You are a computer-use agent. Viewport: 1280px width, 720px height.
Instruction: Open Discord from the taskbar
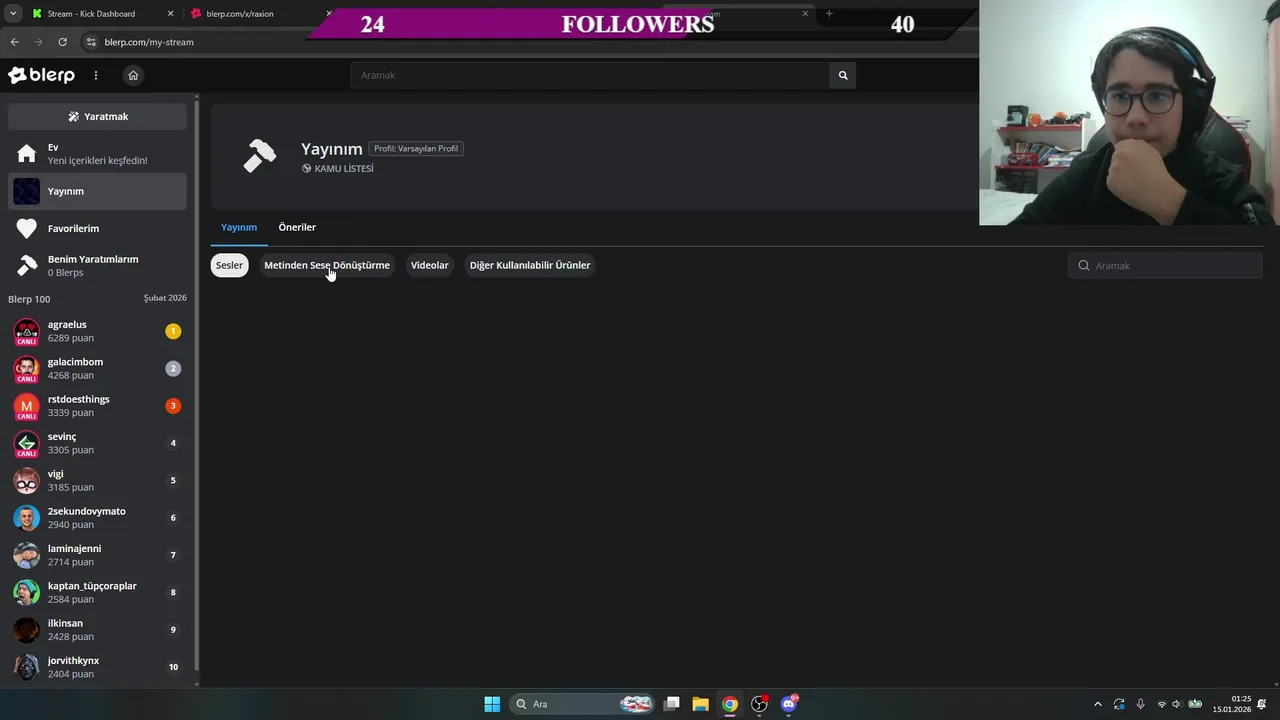[x=789, y=704]
